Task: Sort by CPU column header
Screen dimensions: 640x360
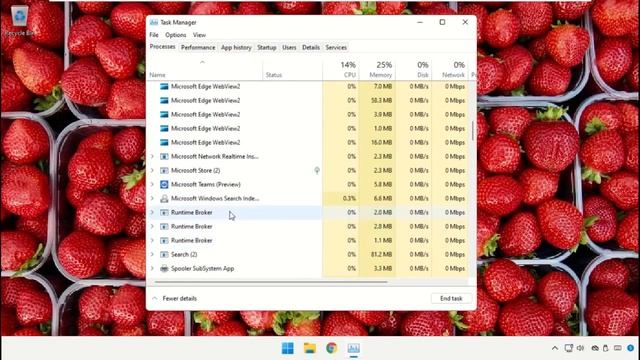Action: [340, 69]
